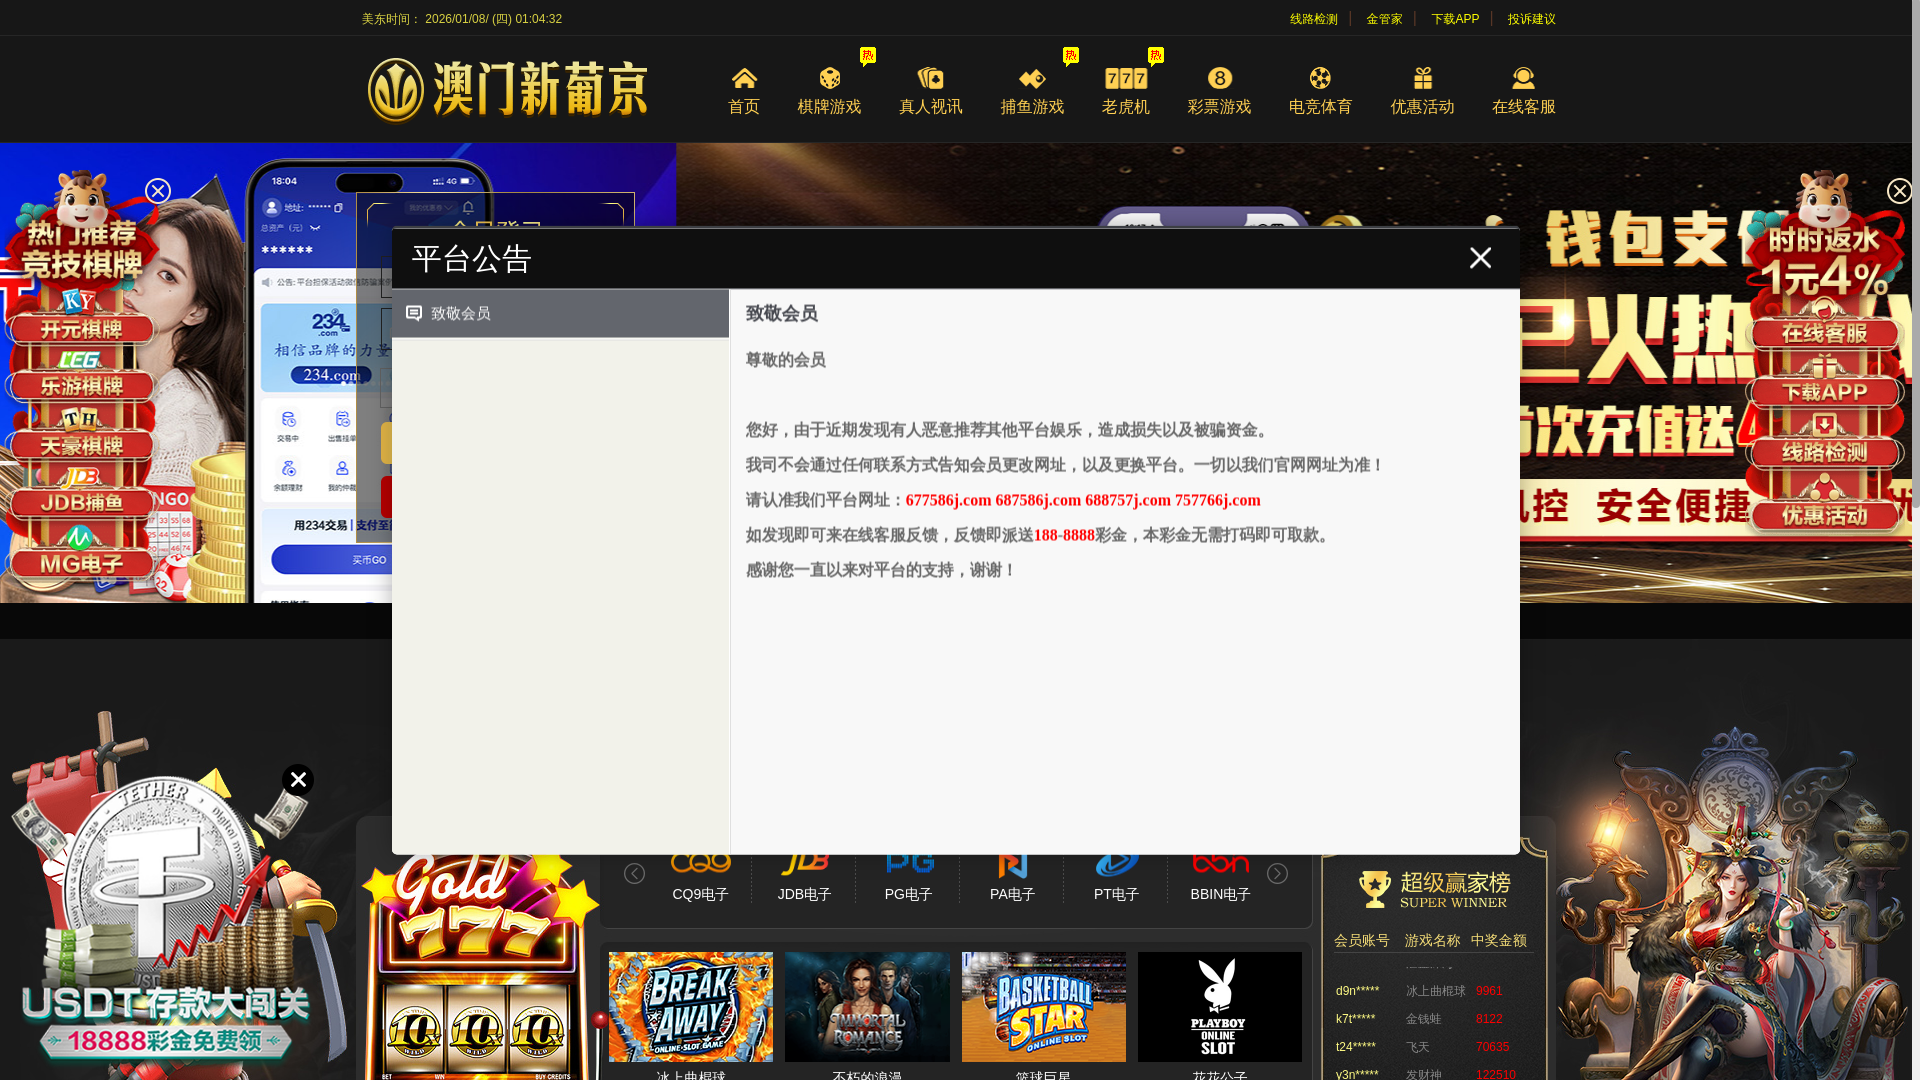The height and width of the screenshot is (1080, 1920).
Task: Select the 致敬会员 announcement entry
Action: point(560,314)
